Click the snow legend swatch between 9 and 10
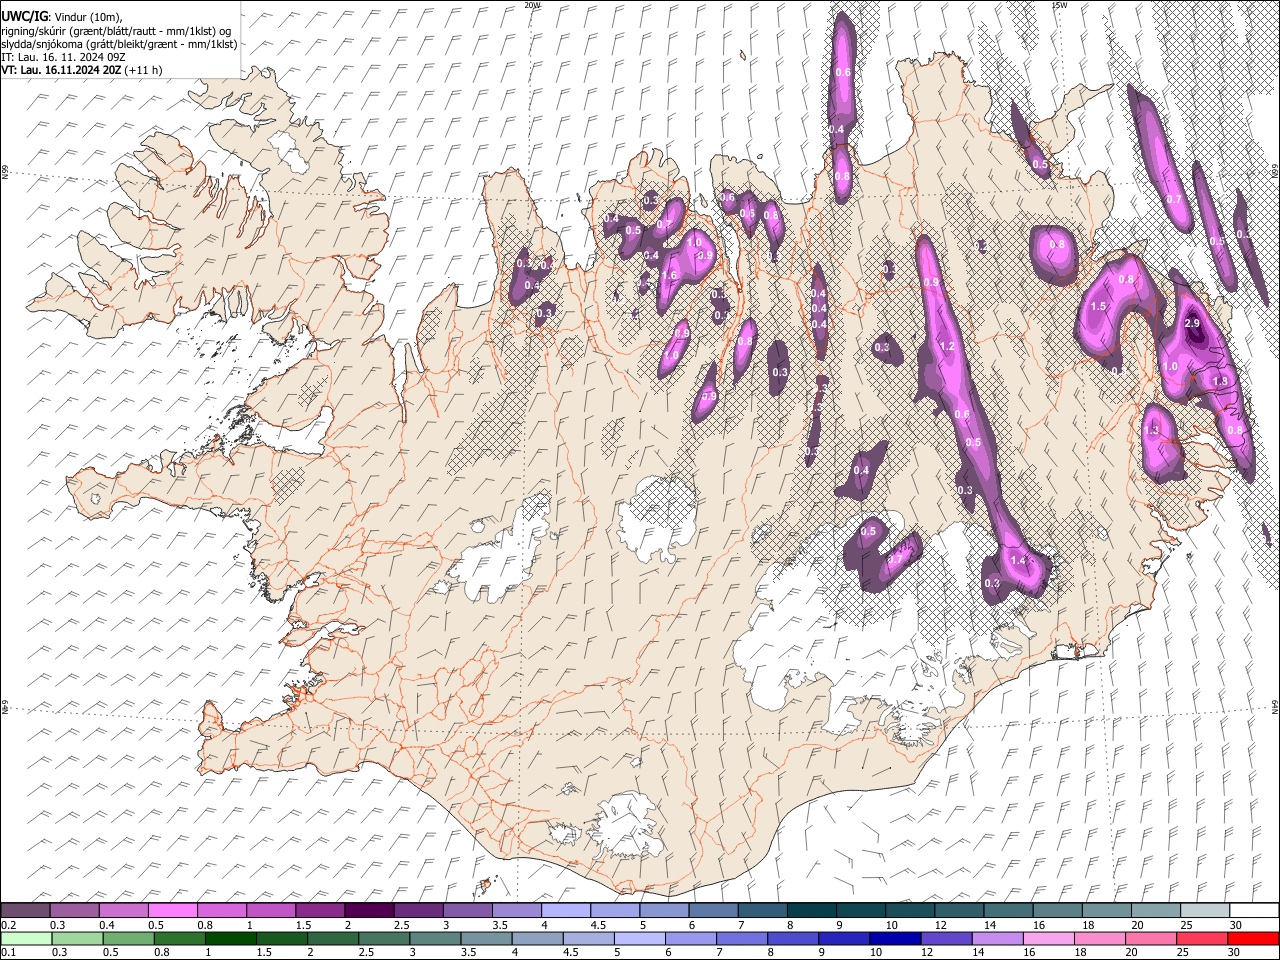The height and width of the screenshot is (960, 1280). pyautogui.click(x=859, y=910)
